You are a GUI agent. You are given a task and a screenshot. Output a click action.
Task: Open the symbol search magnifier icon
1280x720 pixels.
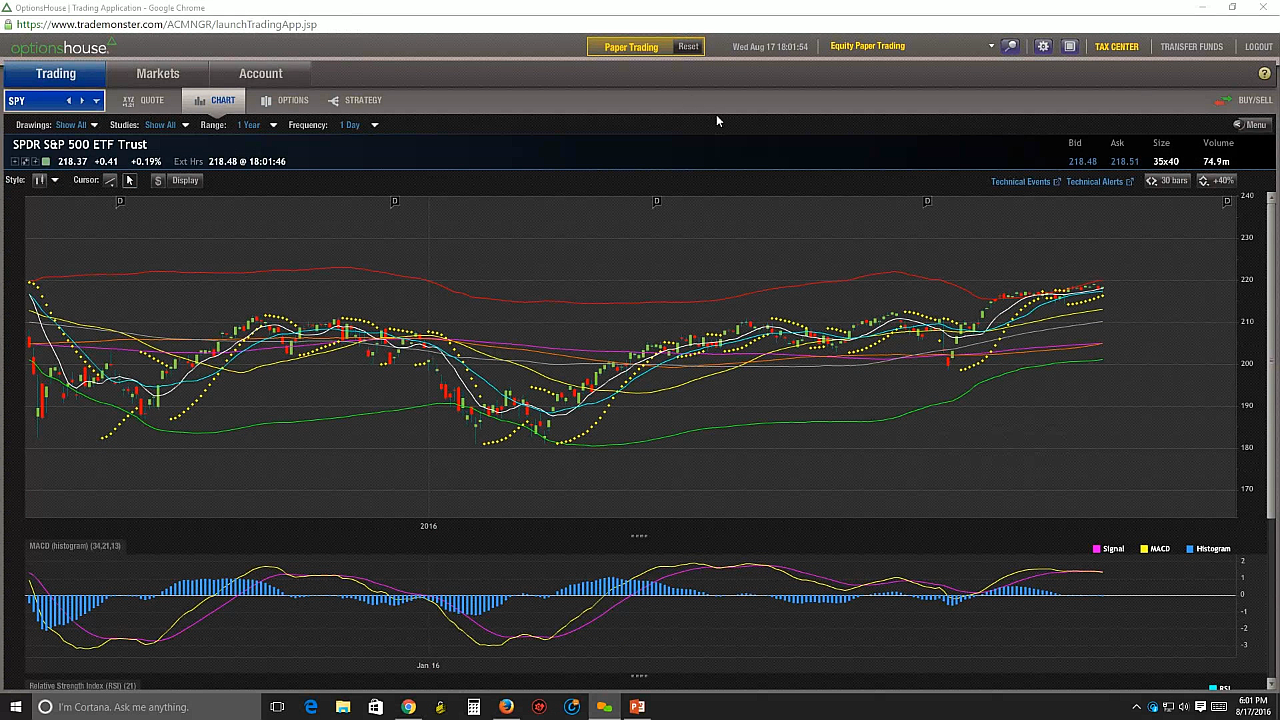click(x=1010, y=46)
